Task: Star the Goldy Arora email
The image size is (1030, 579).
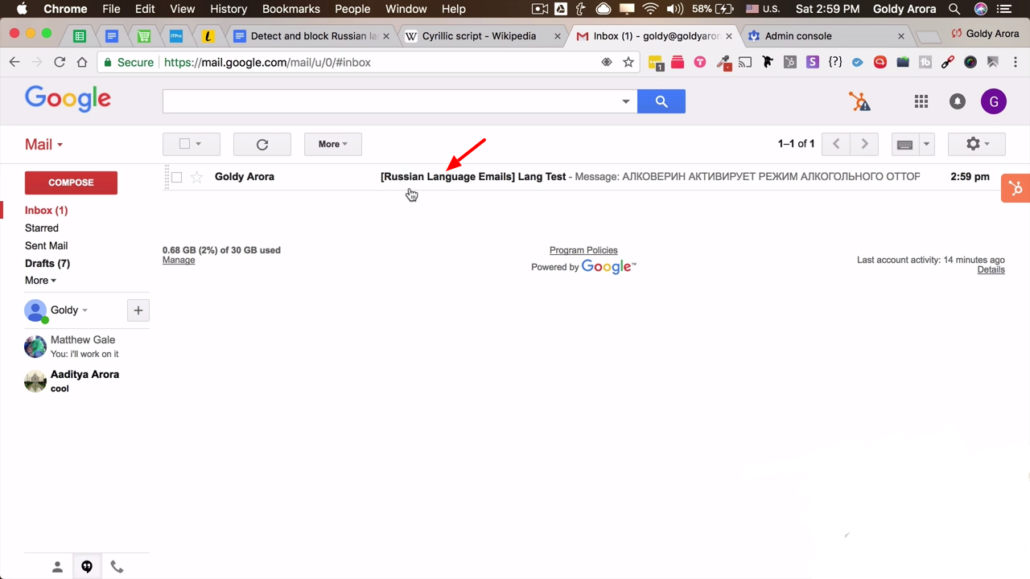Action: coord(196,177)
